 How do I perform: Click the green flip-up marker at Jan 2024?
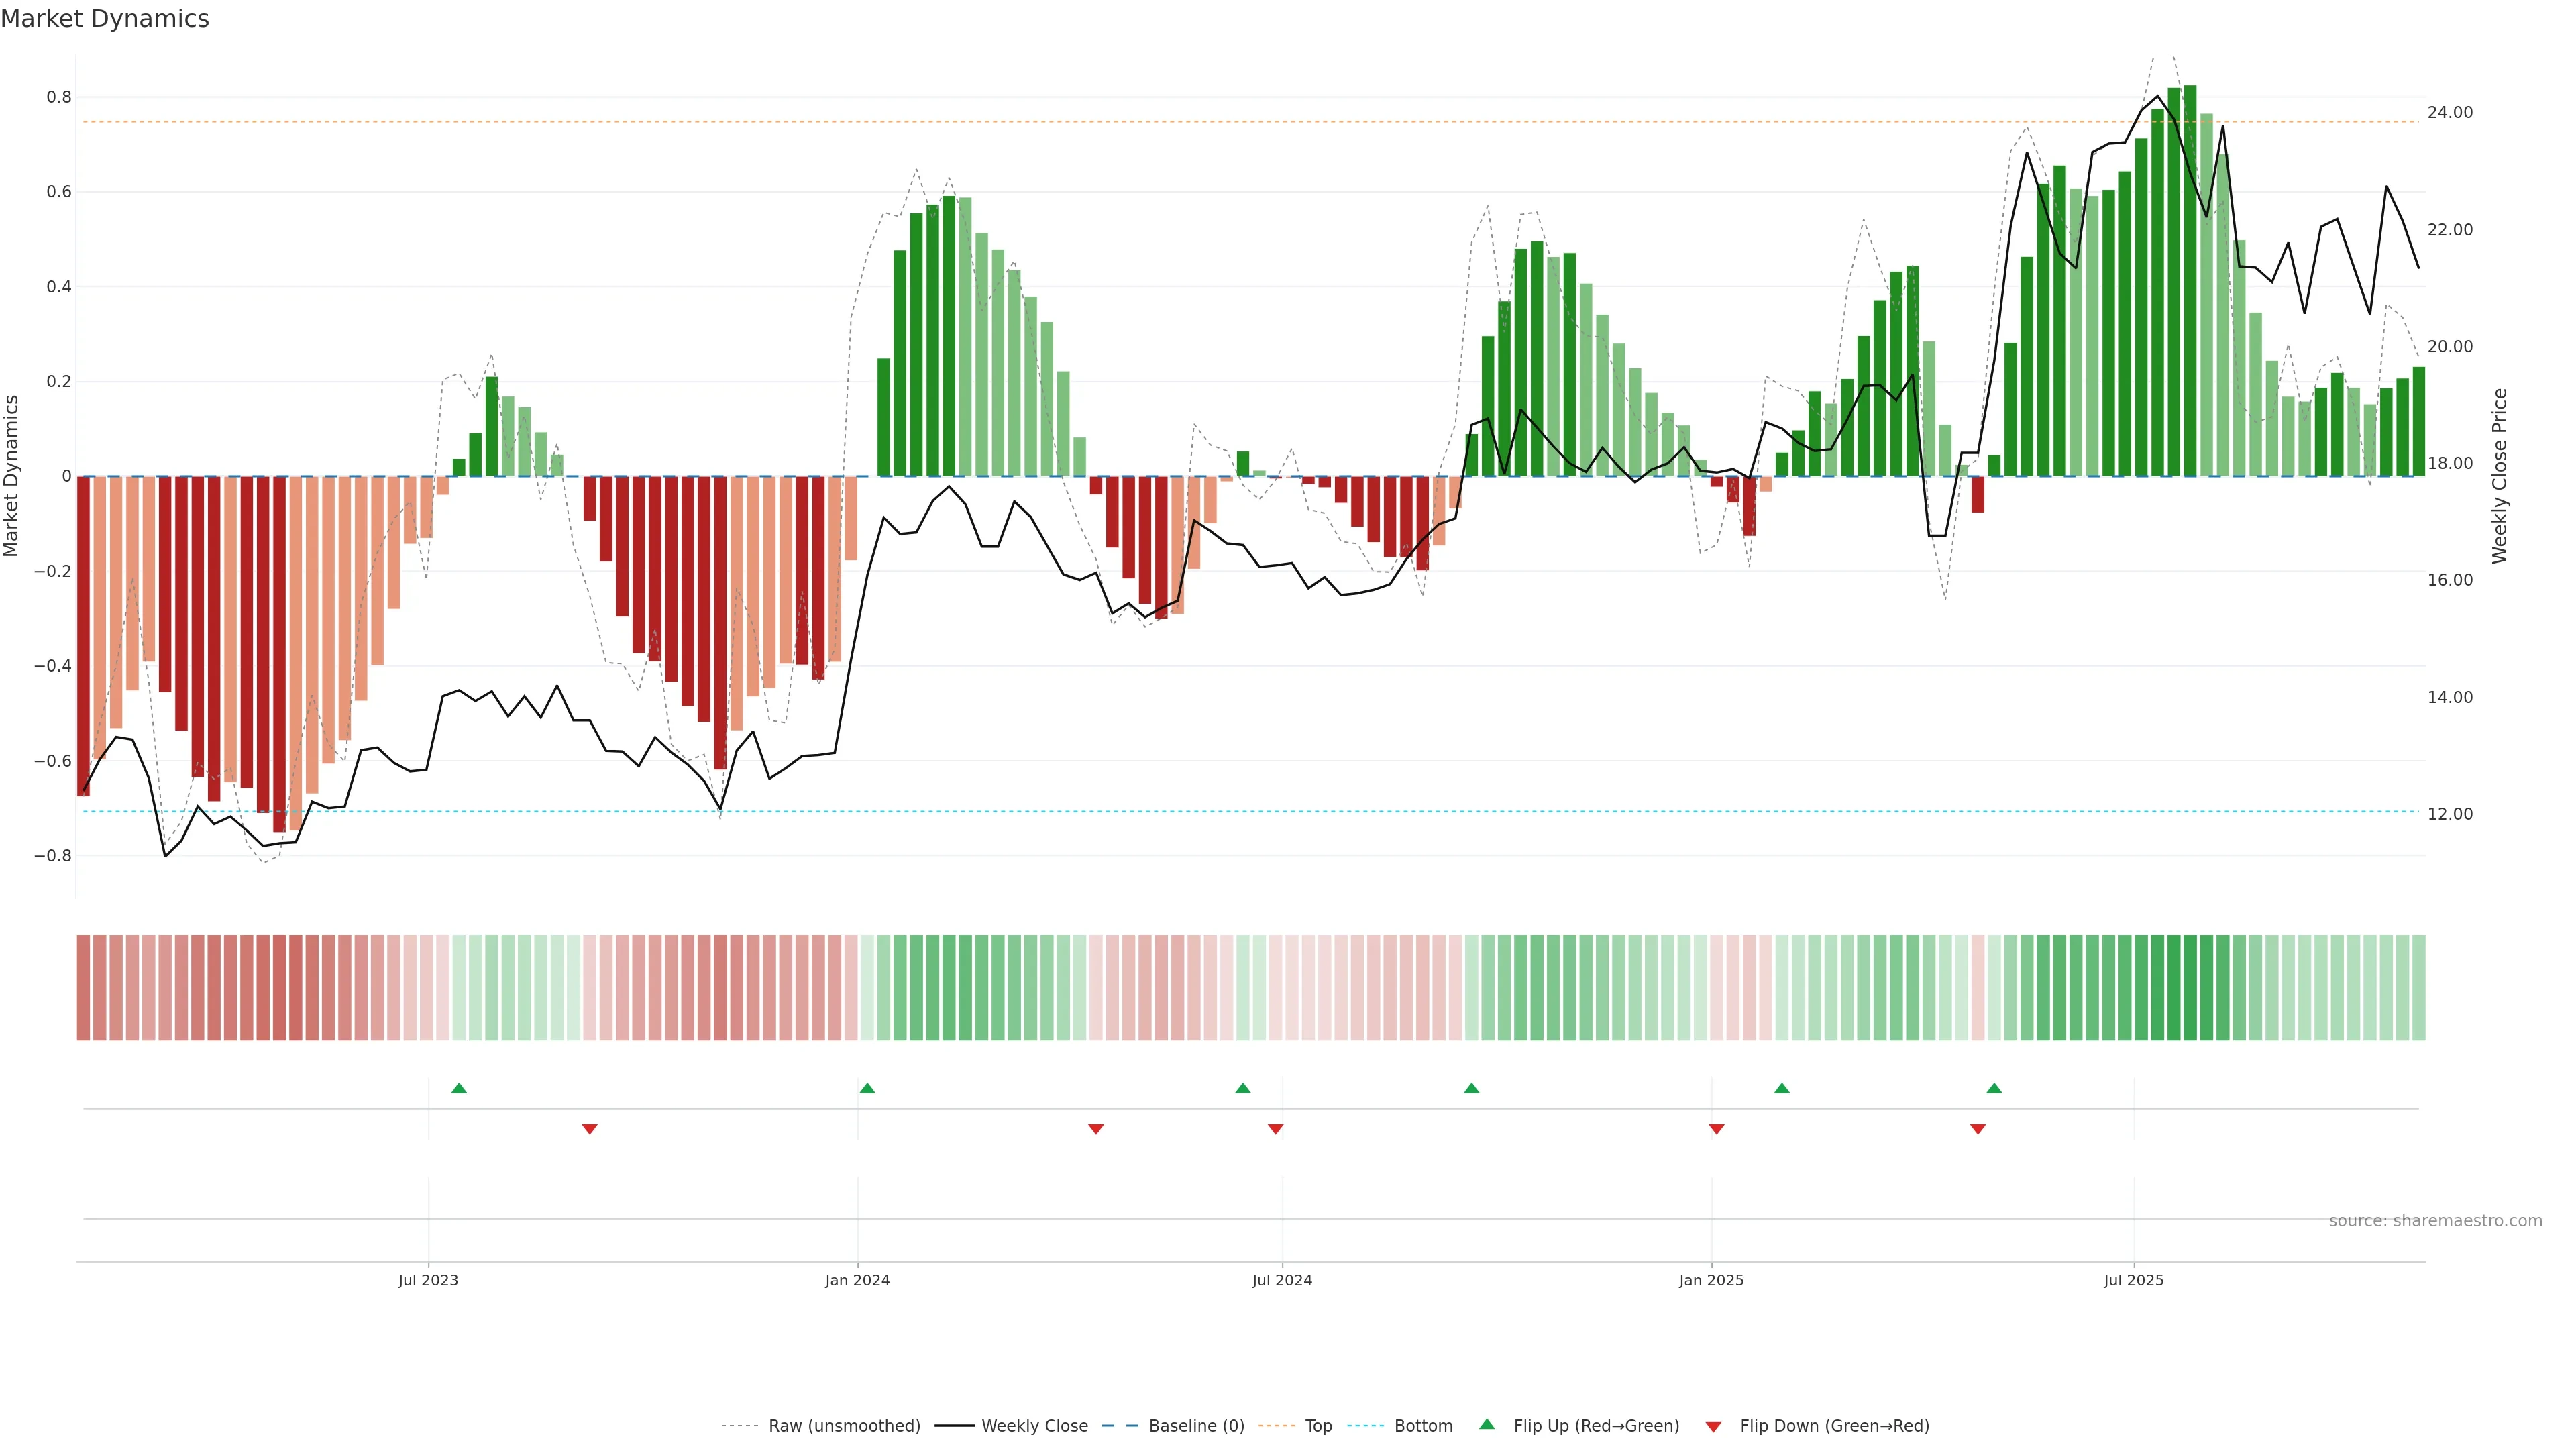click(867, 1088)
